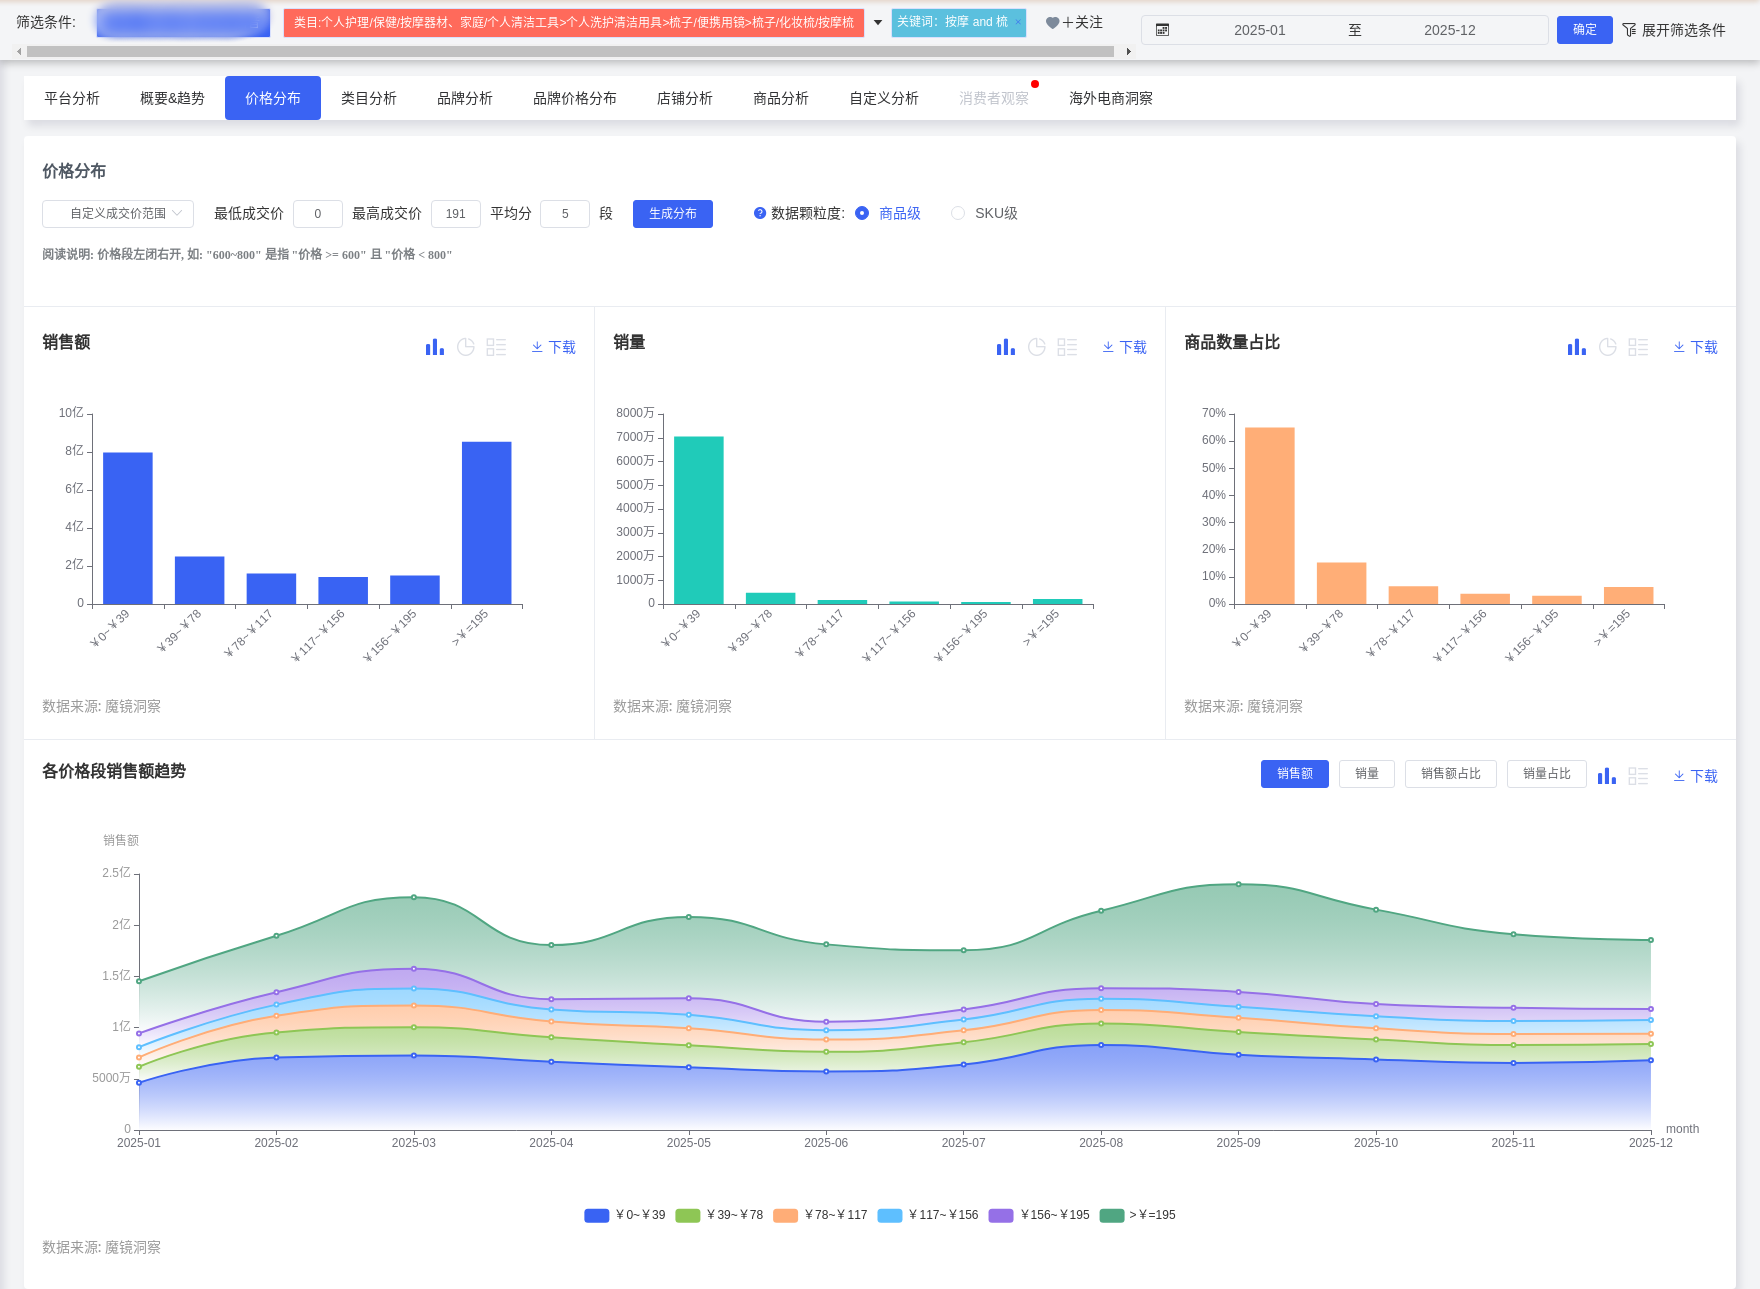
Task: Click the calendar icon in date range
Action: click(1162, 30)
